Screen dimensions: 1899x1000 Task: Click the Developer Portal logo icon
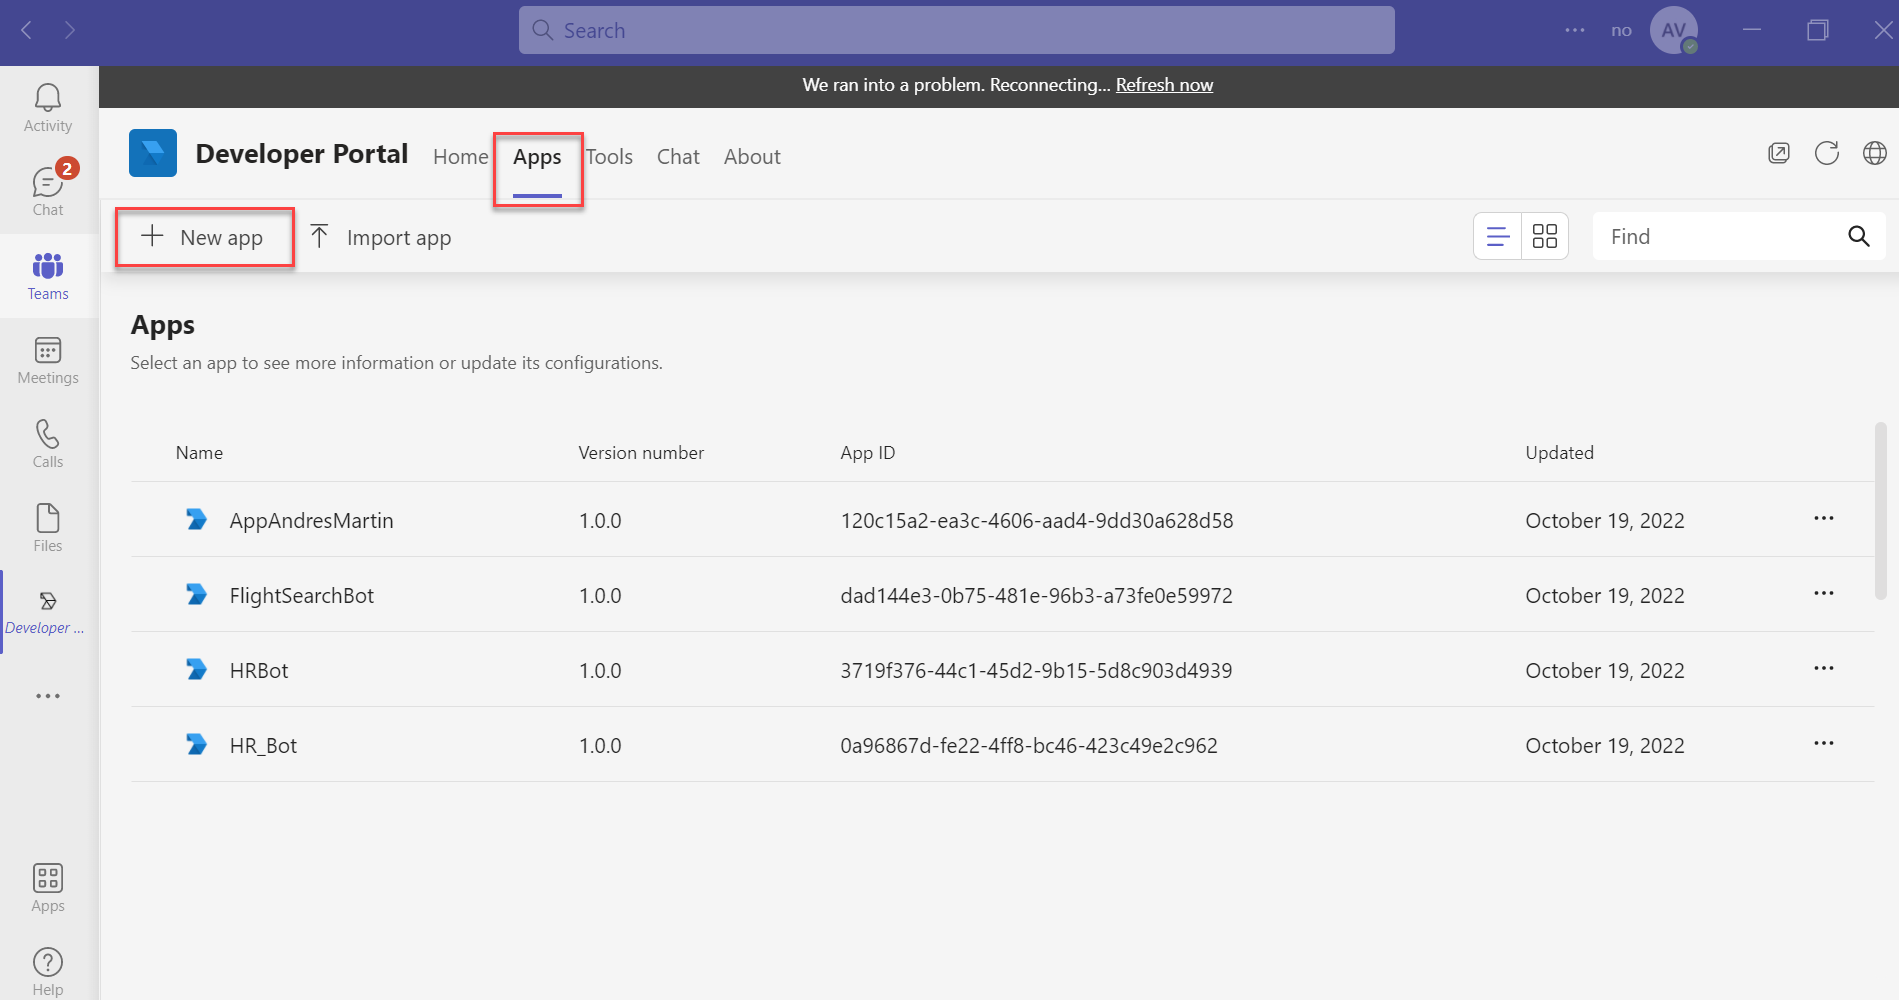click(153, 153)
